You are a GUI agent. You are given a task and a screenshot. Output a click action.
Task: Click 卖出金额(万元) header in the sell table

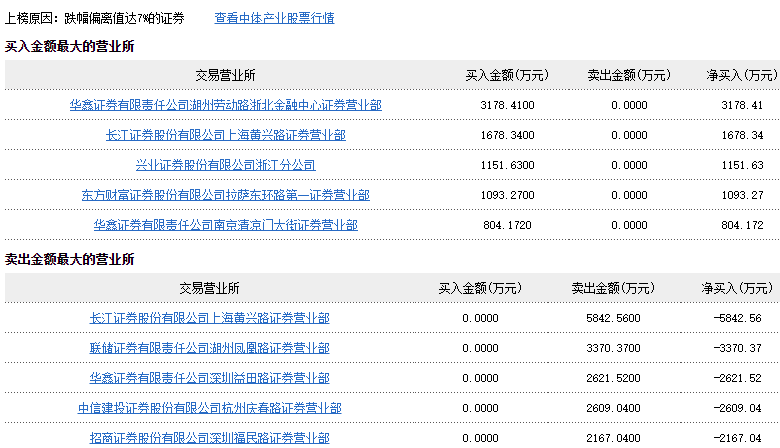coord(613,288)
